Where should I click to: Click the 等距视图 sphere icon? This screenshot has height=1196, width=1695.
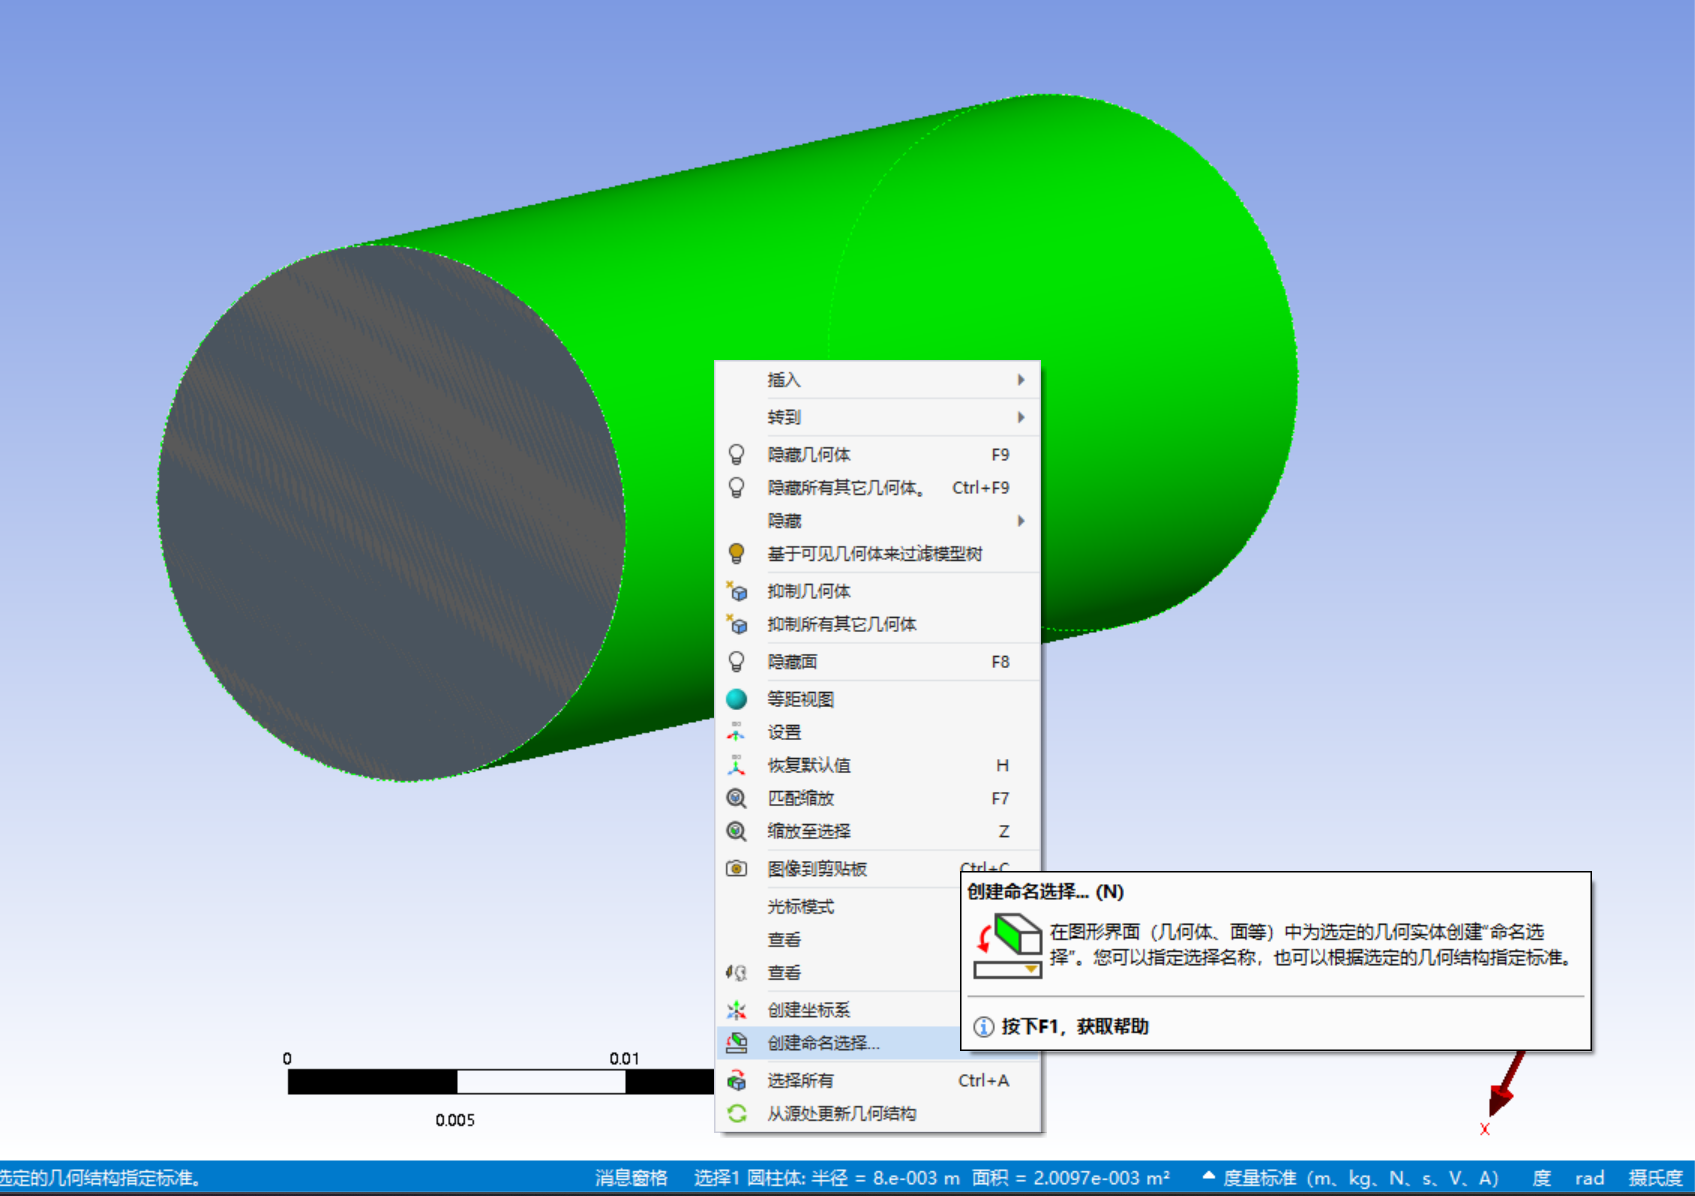click(736, 699)
